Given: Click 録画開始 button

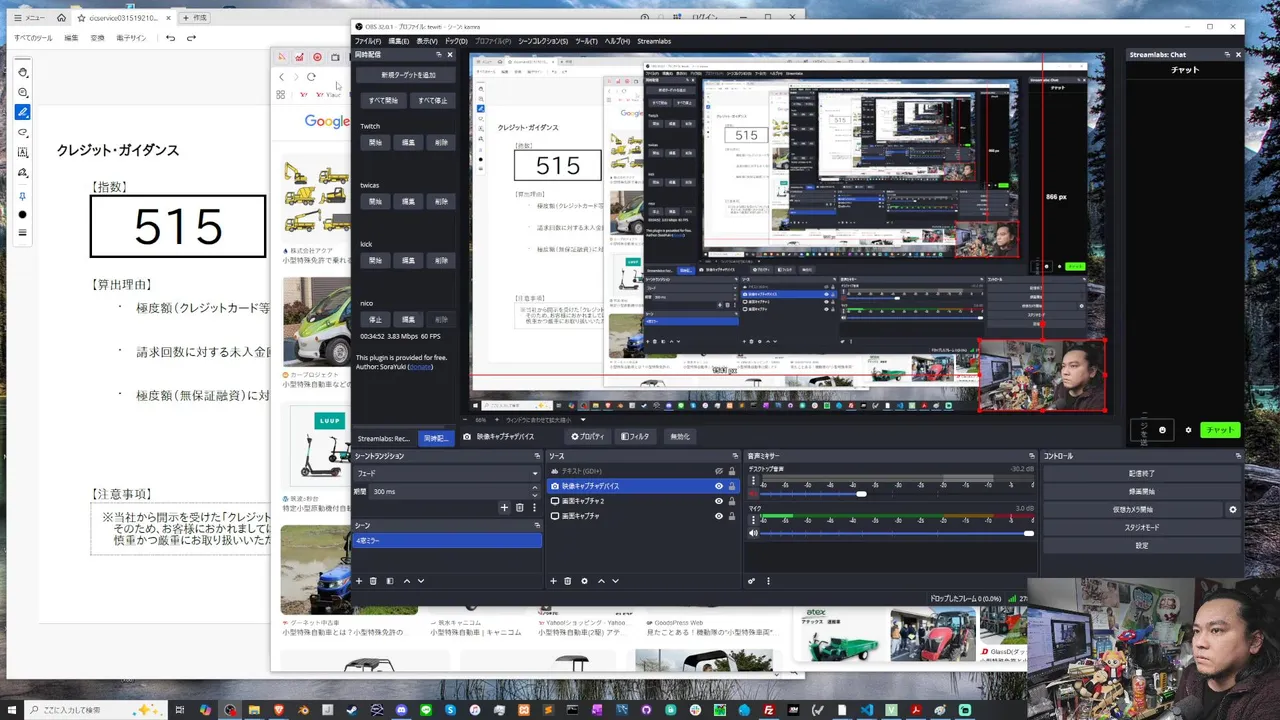Looking at the screenshot, I should pos(1141,491).
